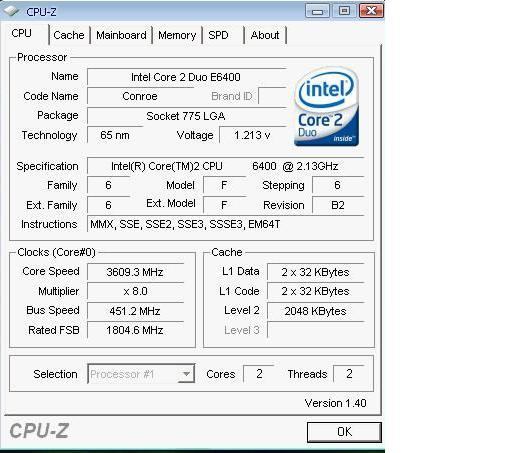Click the empty Level 3 cache field
Screen dimensions: 512x453
pyautogui.click(x=316, y=330)
